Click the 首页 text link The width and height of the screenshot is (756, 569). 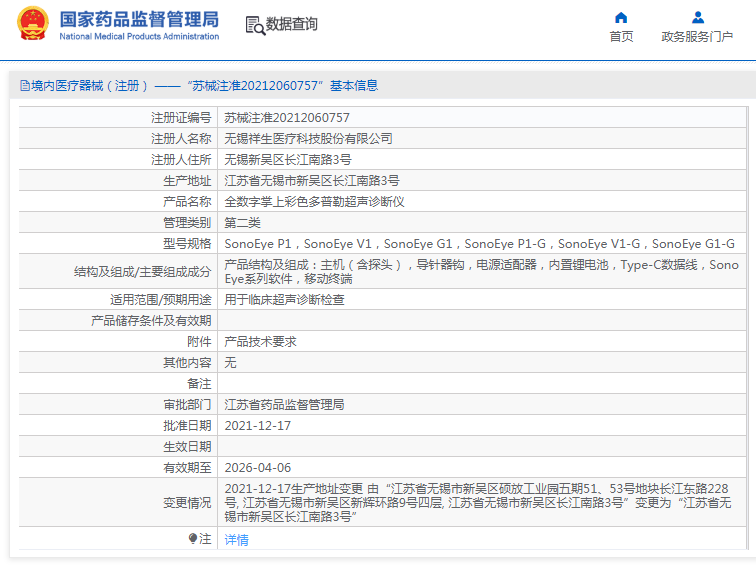(x=621, y=37)
